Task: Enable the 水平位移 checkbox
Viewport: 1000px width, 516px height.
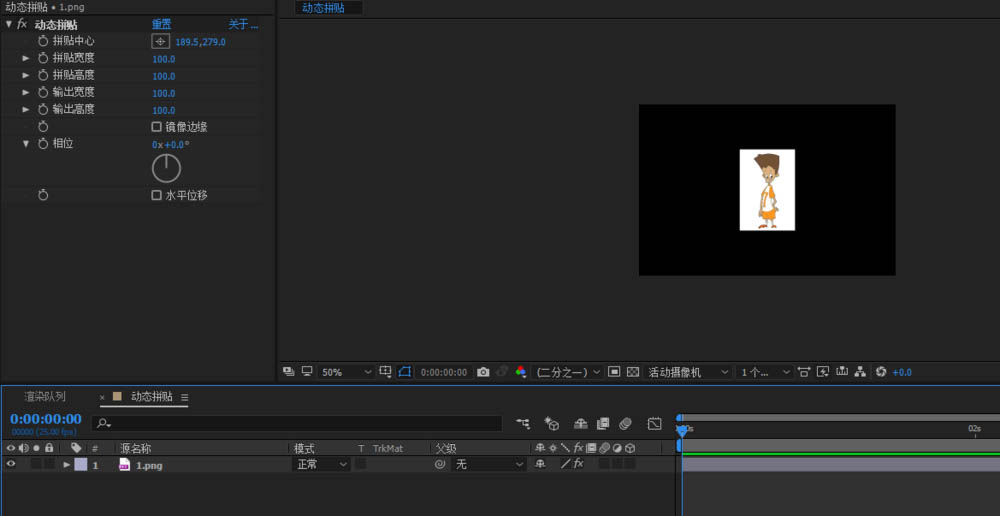Action: click(x=156, y=195)
